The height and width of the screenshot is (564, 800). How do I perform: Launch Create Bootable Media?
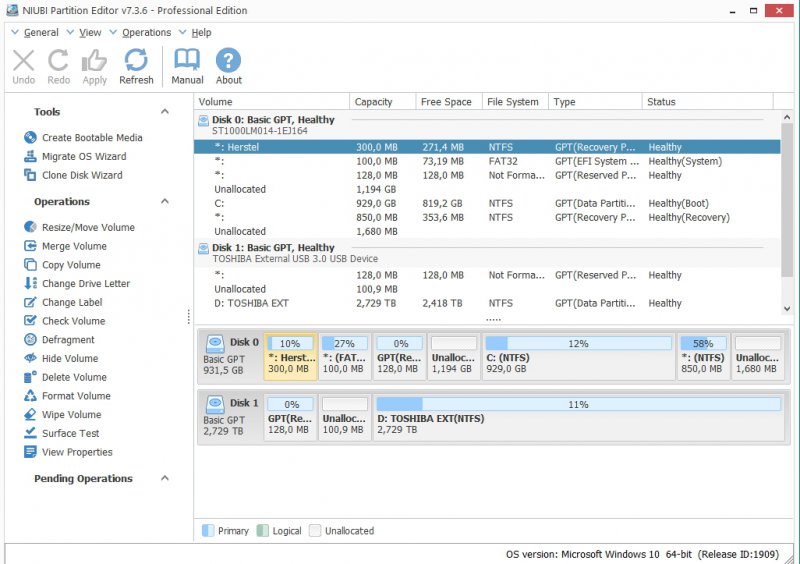[x=92, y=138]
